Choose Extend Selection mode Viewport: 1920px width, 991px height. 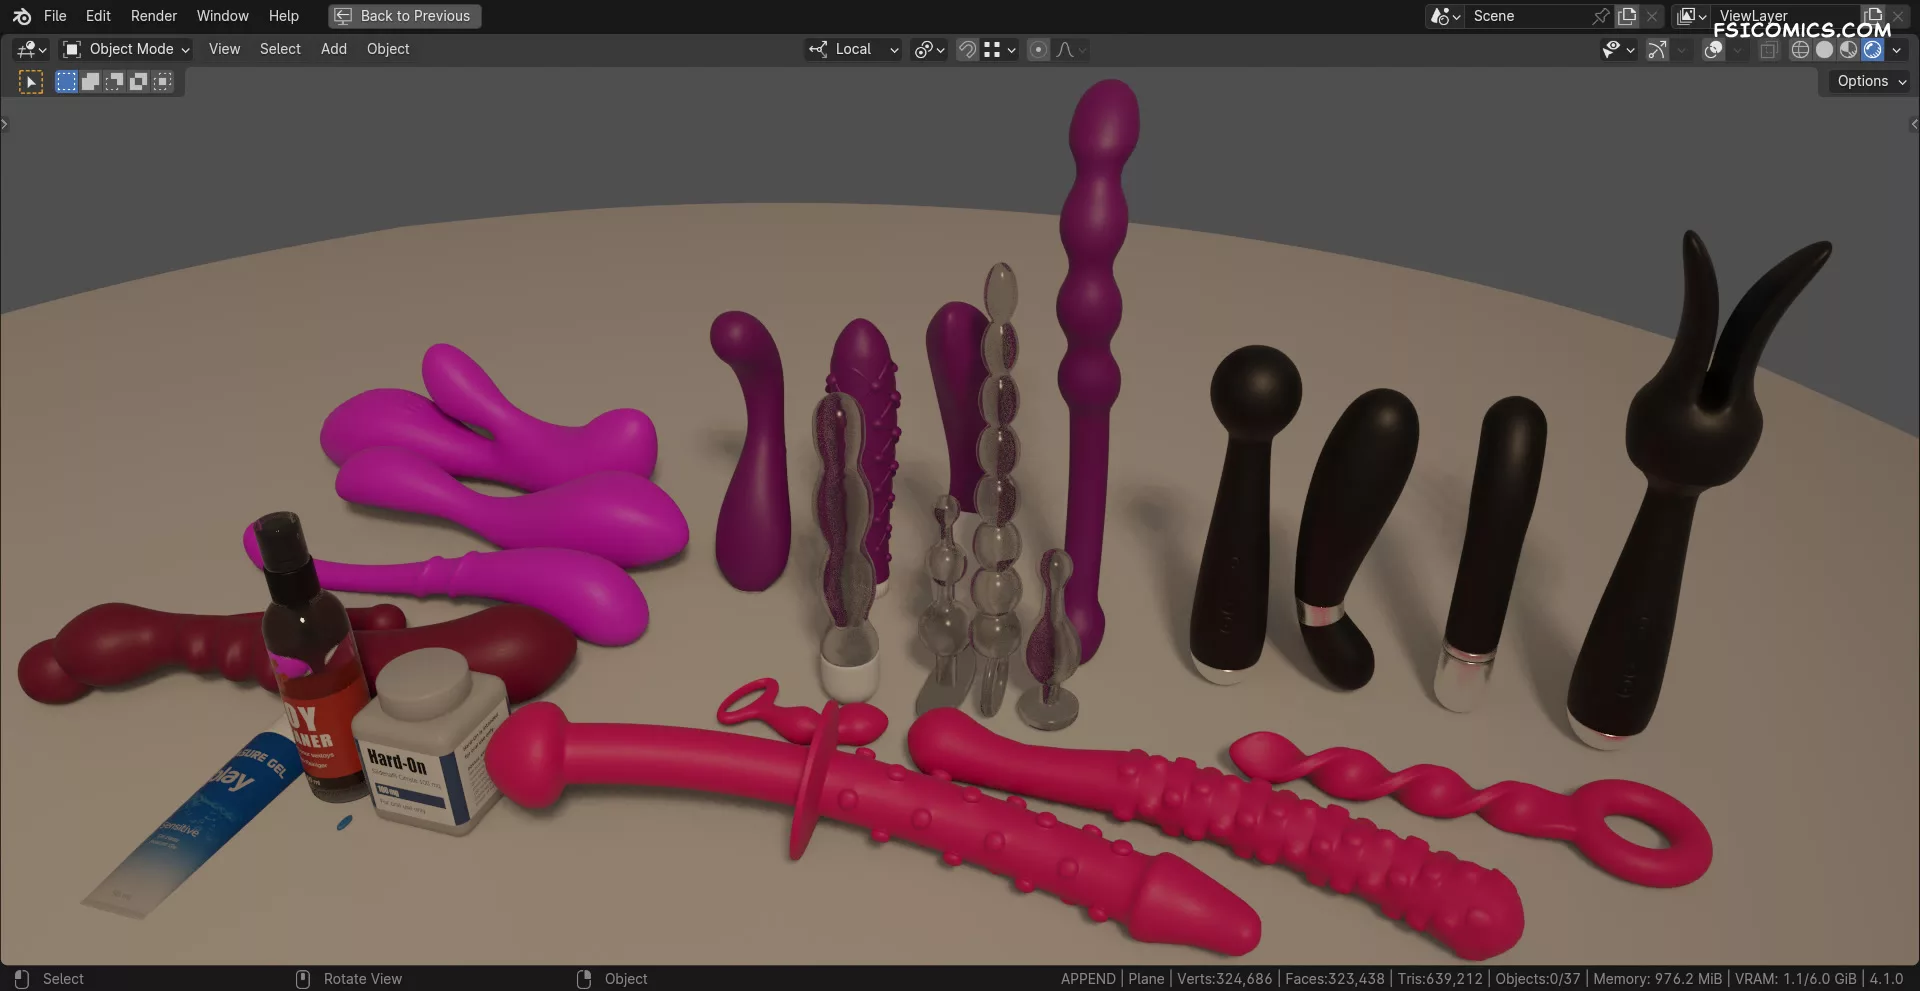[90, 82]
